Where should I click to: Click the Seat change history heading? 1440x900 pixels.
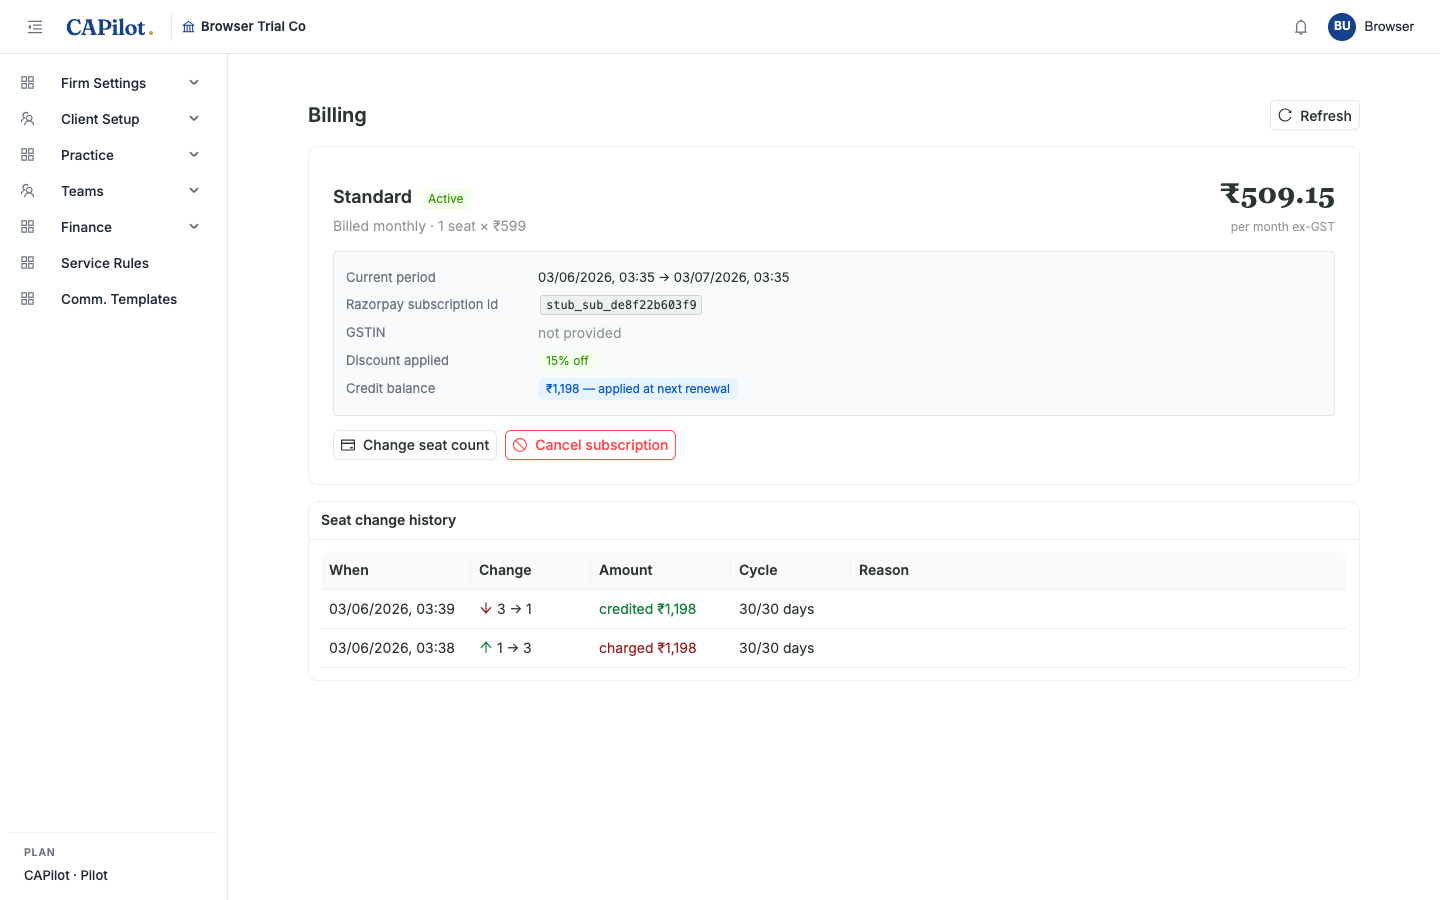[388, 520]
